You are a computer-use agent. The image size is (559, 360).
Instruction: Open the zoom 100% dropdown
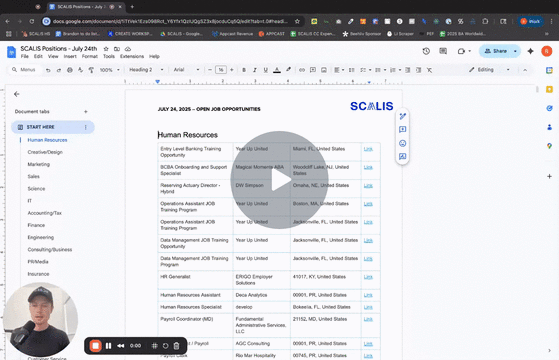[x=109, y=70]
